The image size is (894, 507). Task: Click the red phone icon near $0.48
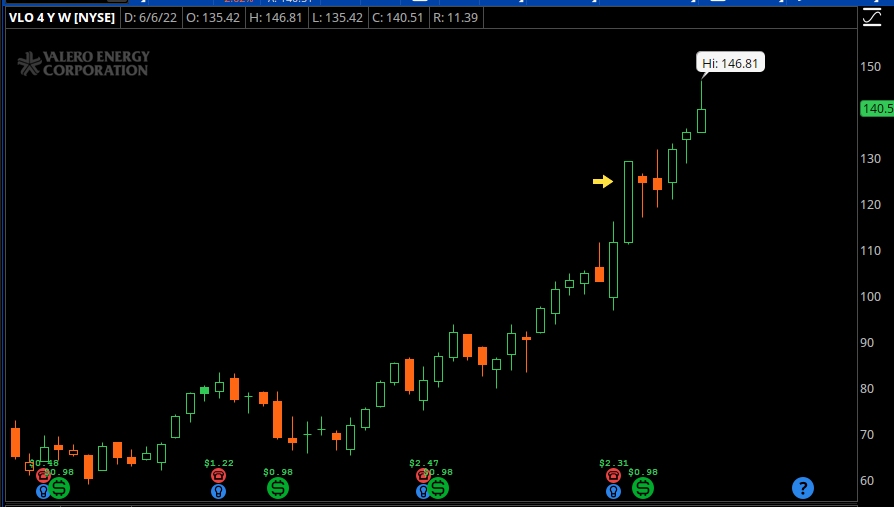(x=43, y=475)
